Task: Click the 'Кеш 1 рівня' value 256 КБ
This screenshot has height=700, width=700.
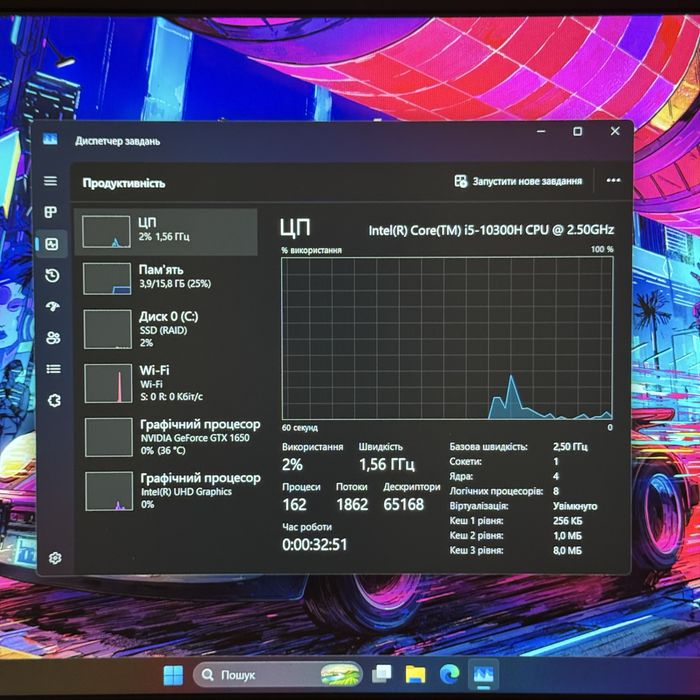Action: pos(567,521)
